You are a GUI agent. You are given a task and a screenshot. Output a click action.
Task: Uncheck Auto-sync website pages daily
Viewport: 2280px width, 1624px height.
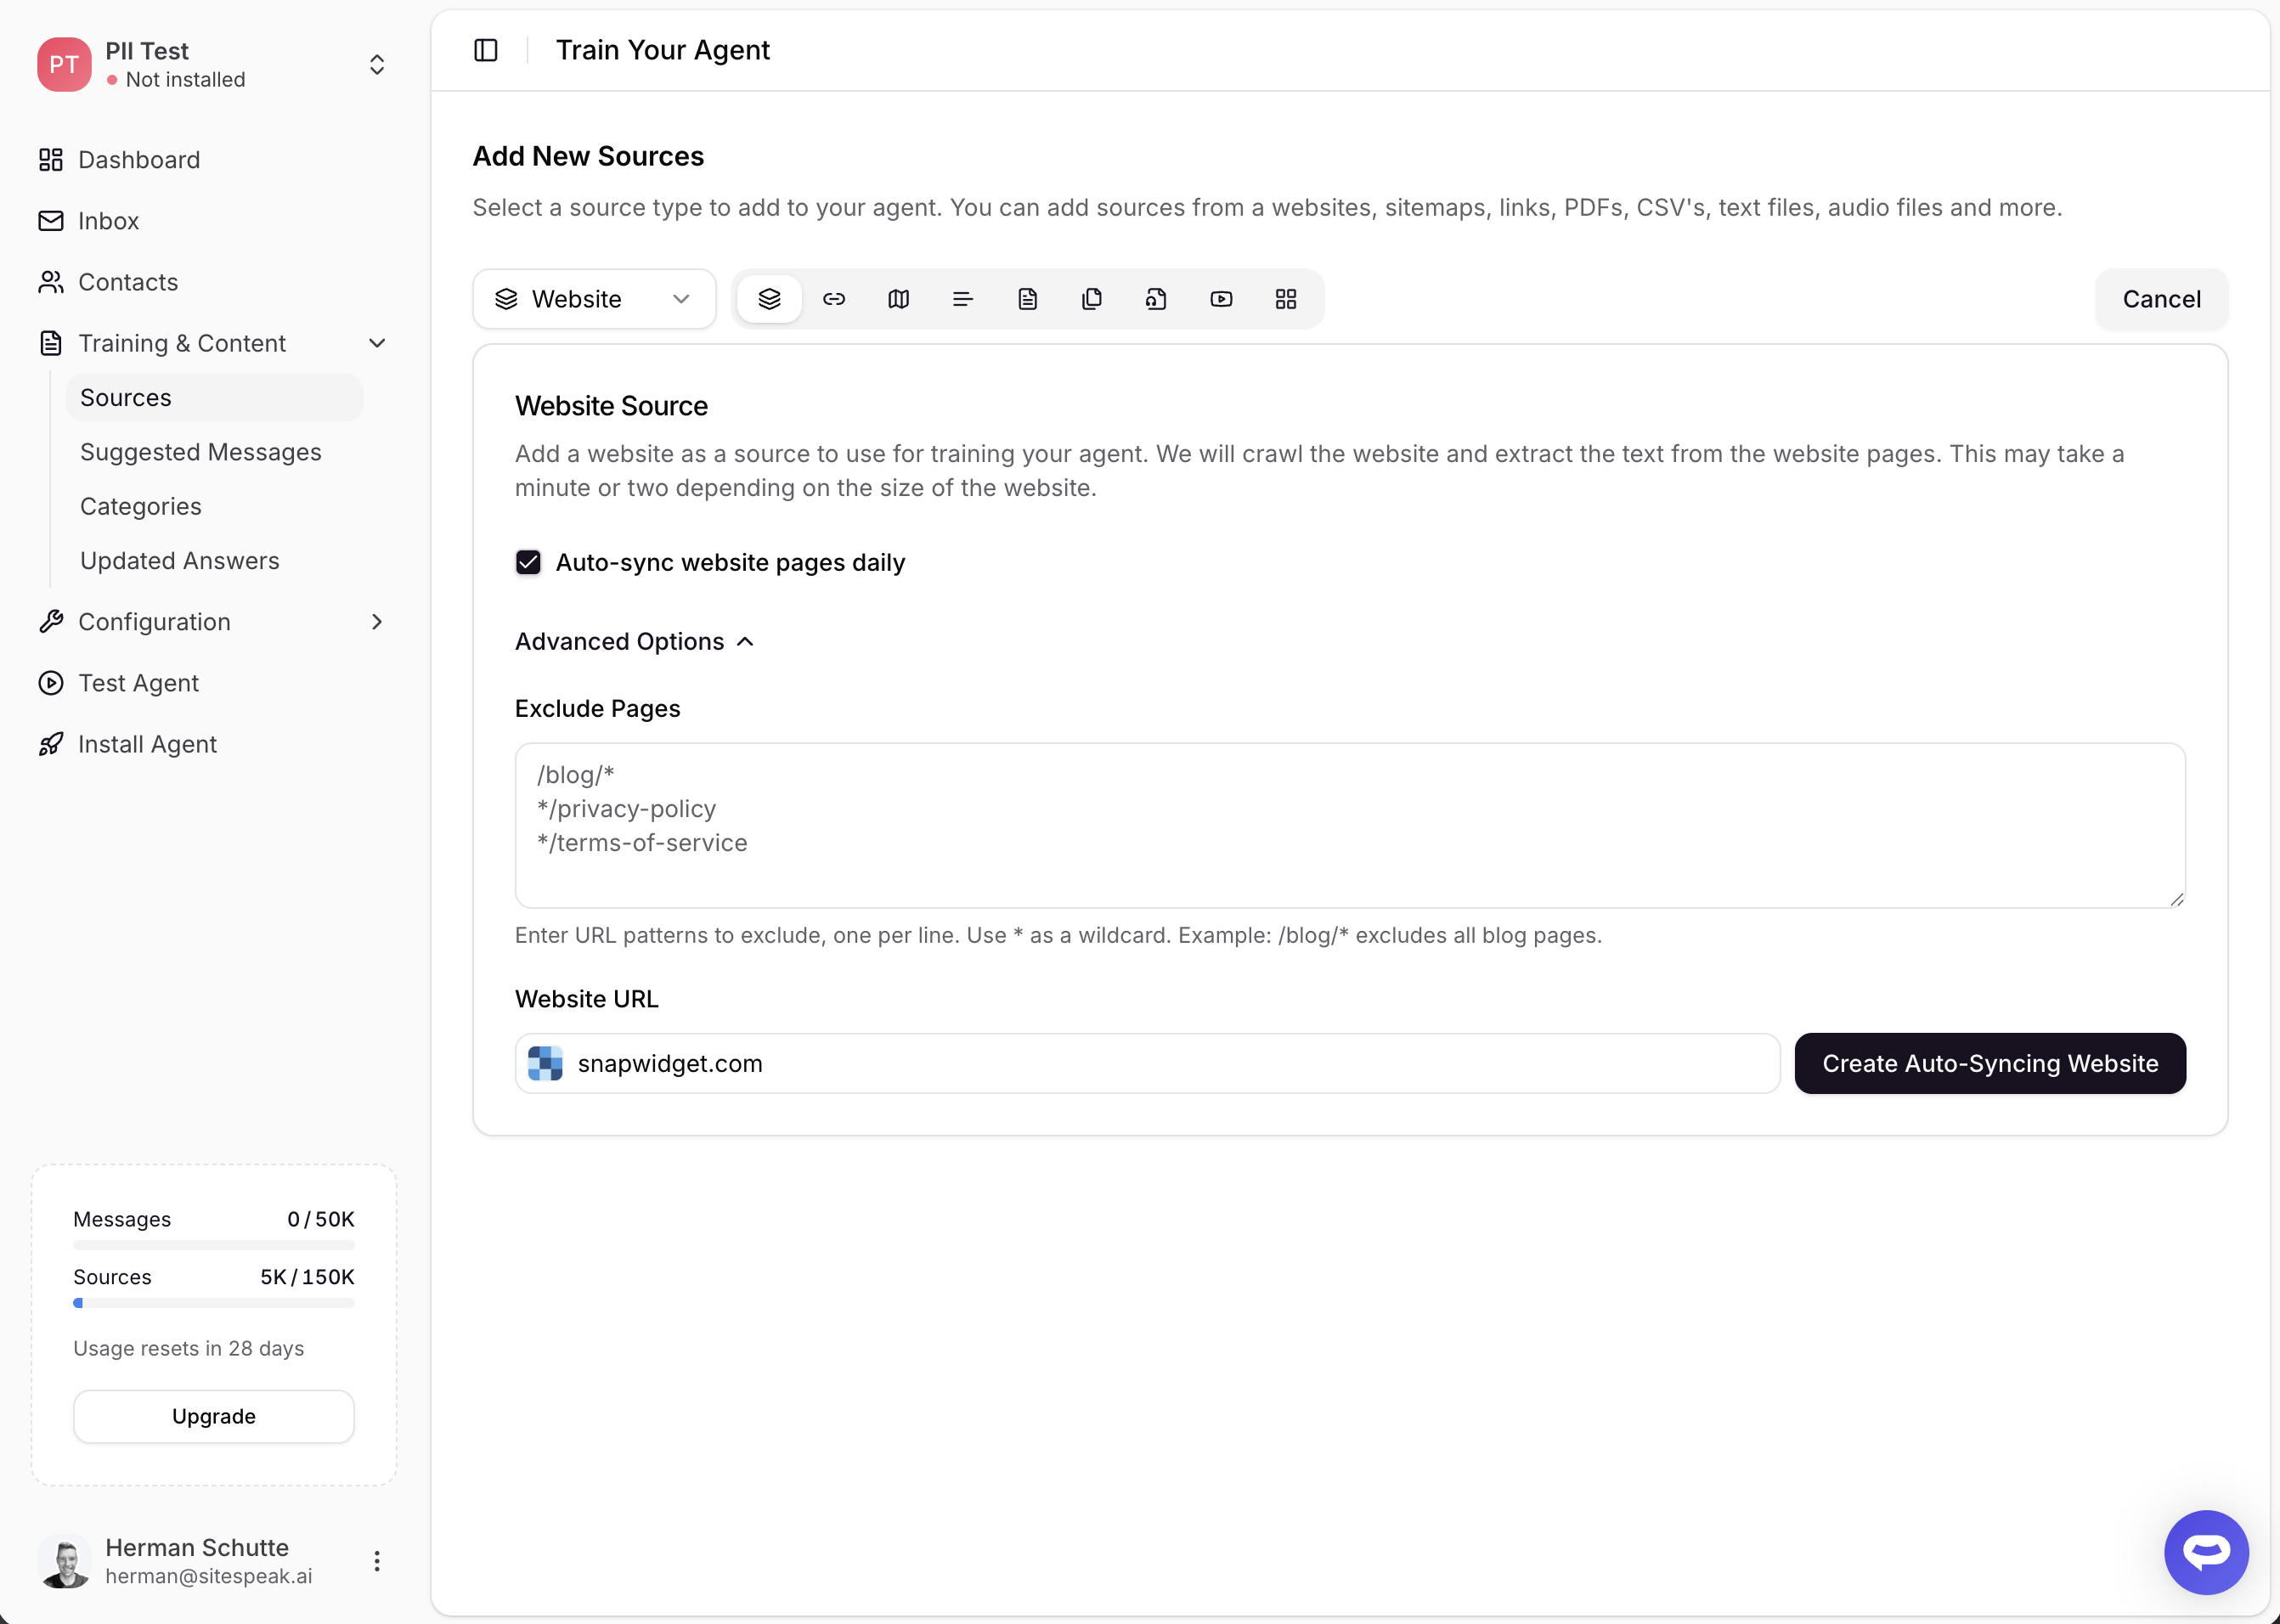[528, 562]
